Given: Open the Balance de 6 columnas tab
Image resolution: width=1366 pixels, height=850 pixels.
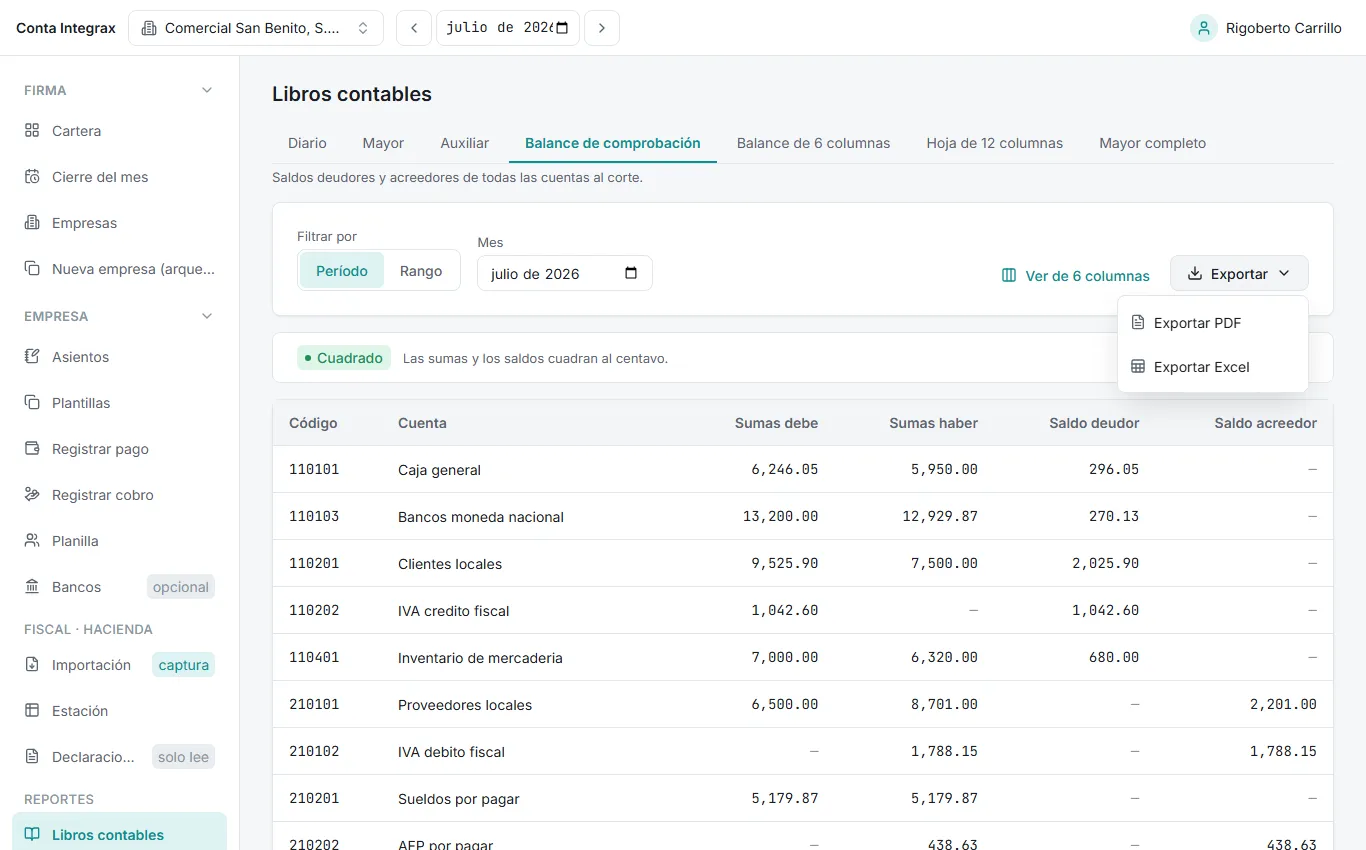Looking at the screenshot, I should (x=813, y=143).
